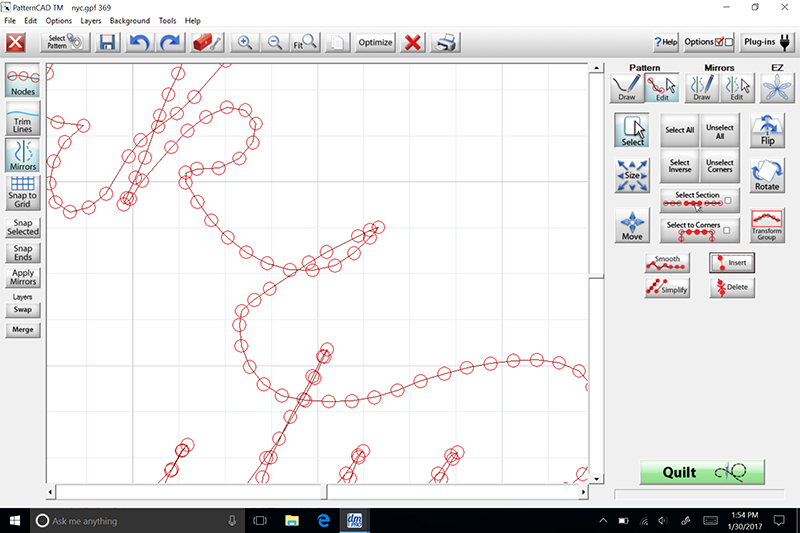Screen dimensions: 800x533
Task: Click the Save floppy disk icon
Action: tap(107, 43)
